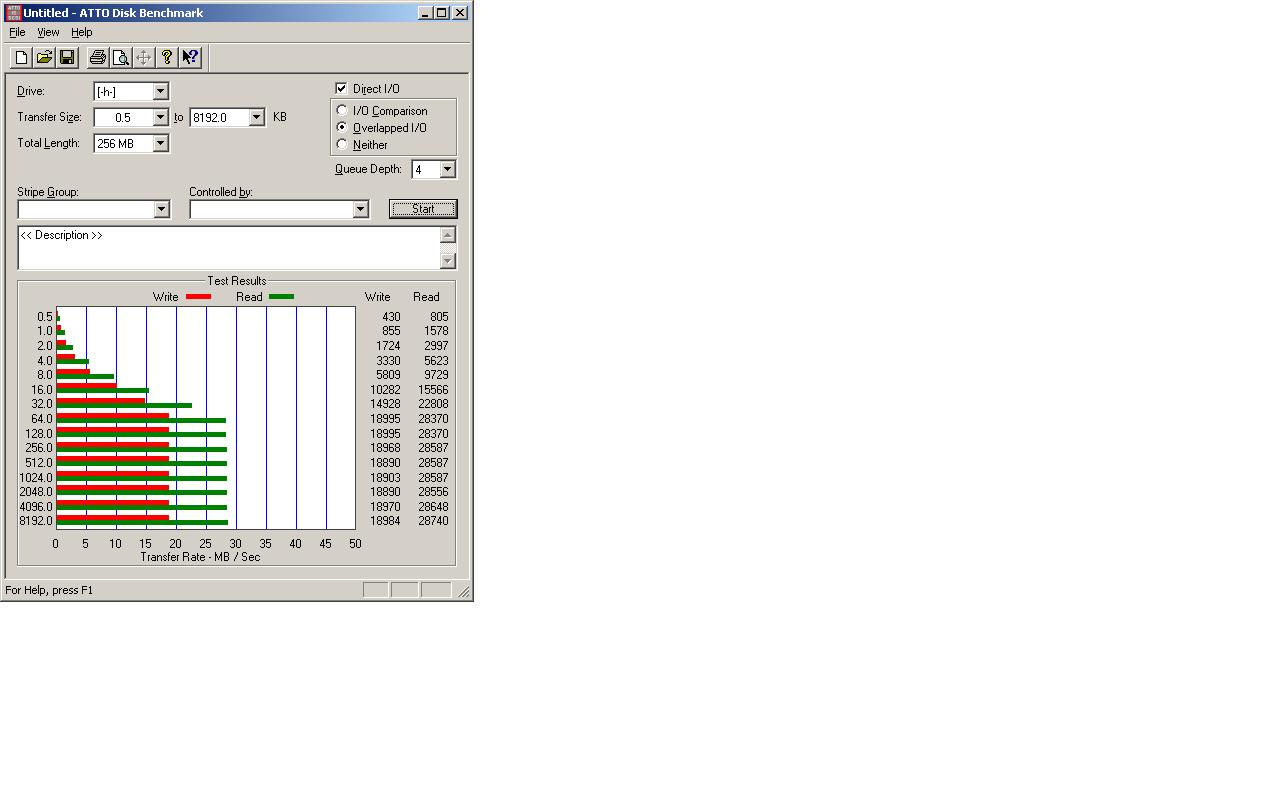Open the File menu
This screenshot has height=800, width=1280.
pos(17,32)
